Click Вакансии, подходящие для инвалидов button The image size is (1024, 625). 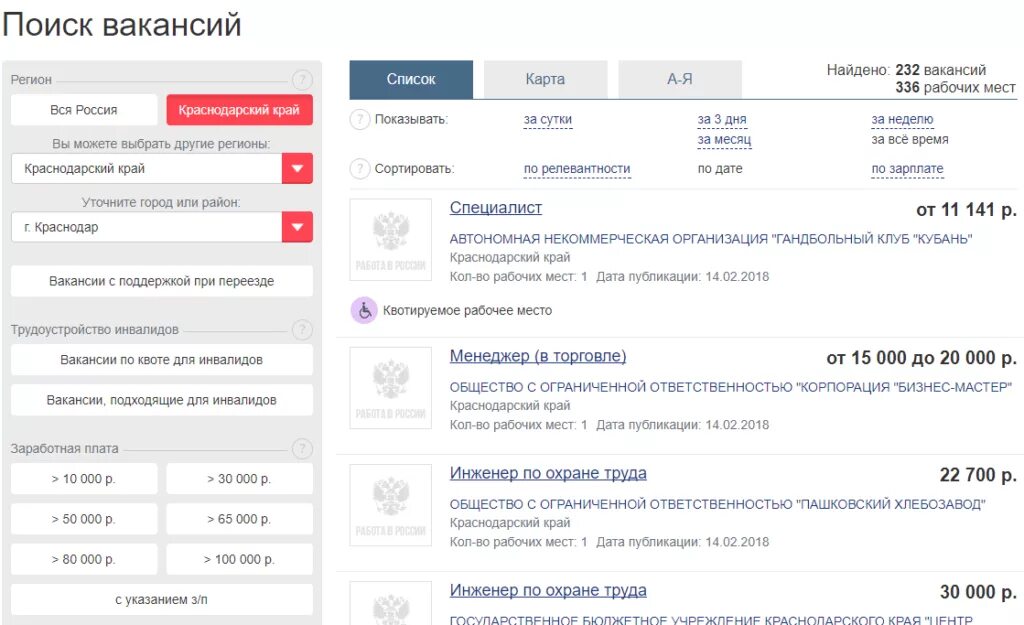point(161,400)
